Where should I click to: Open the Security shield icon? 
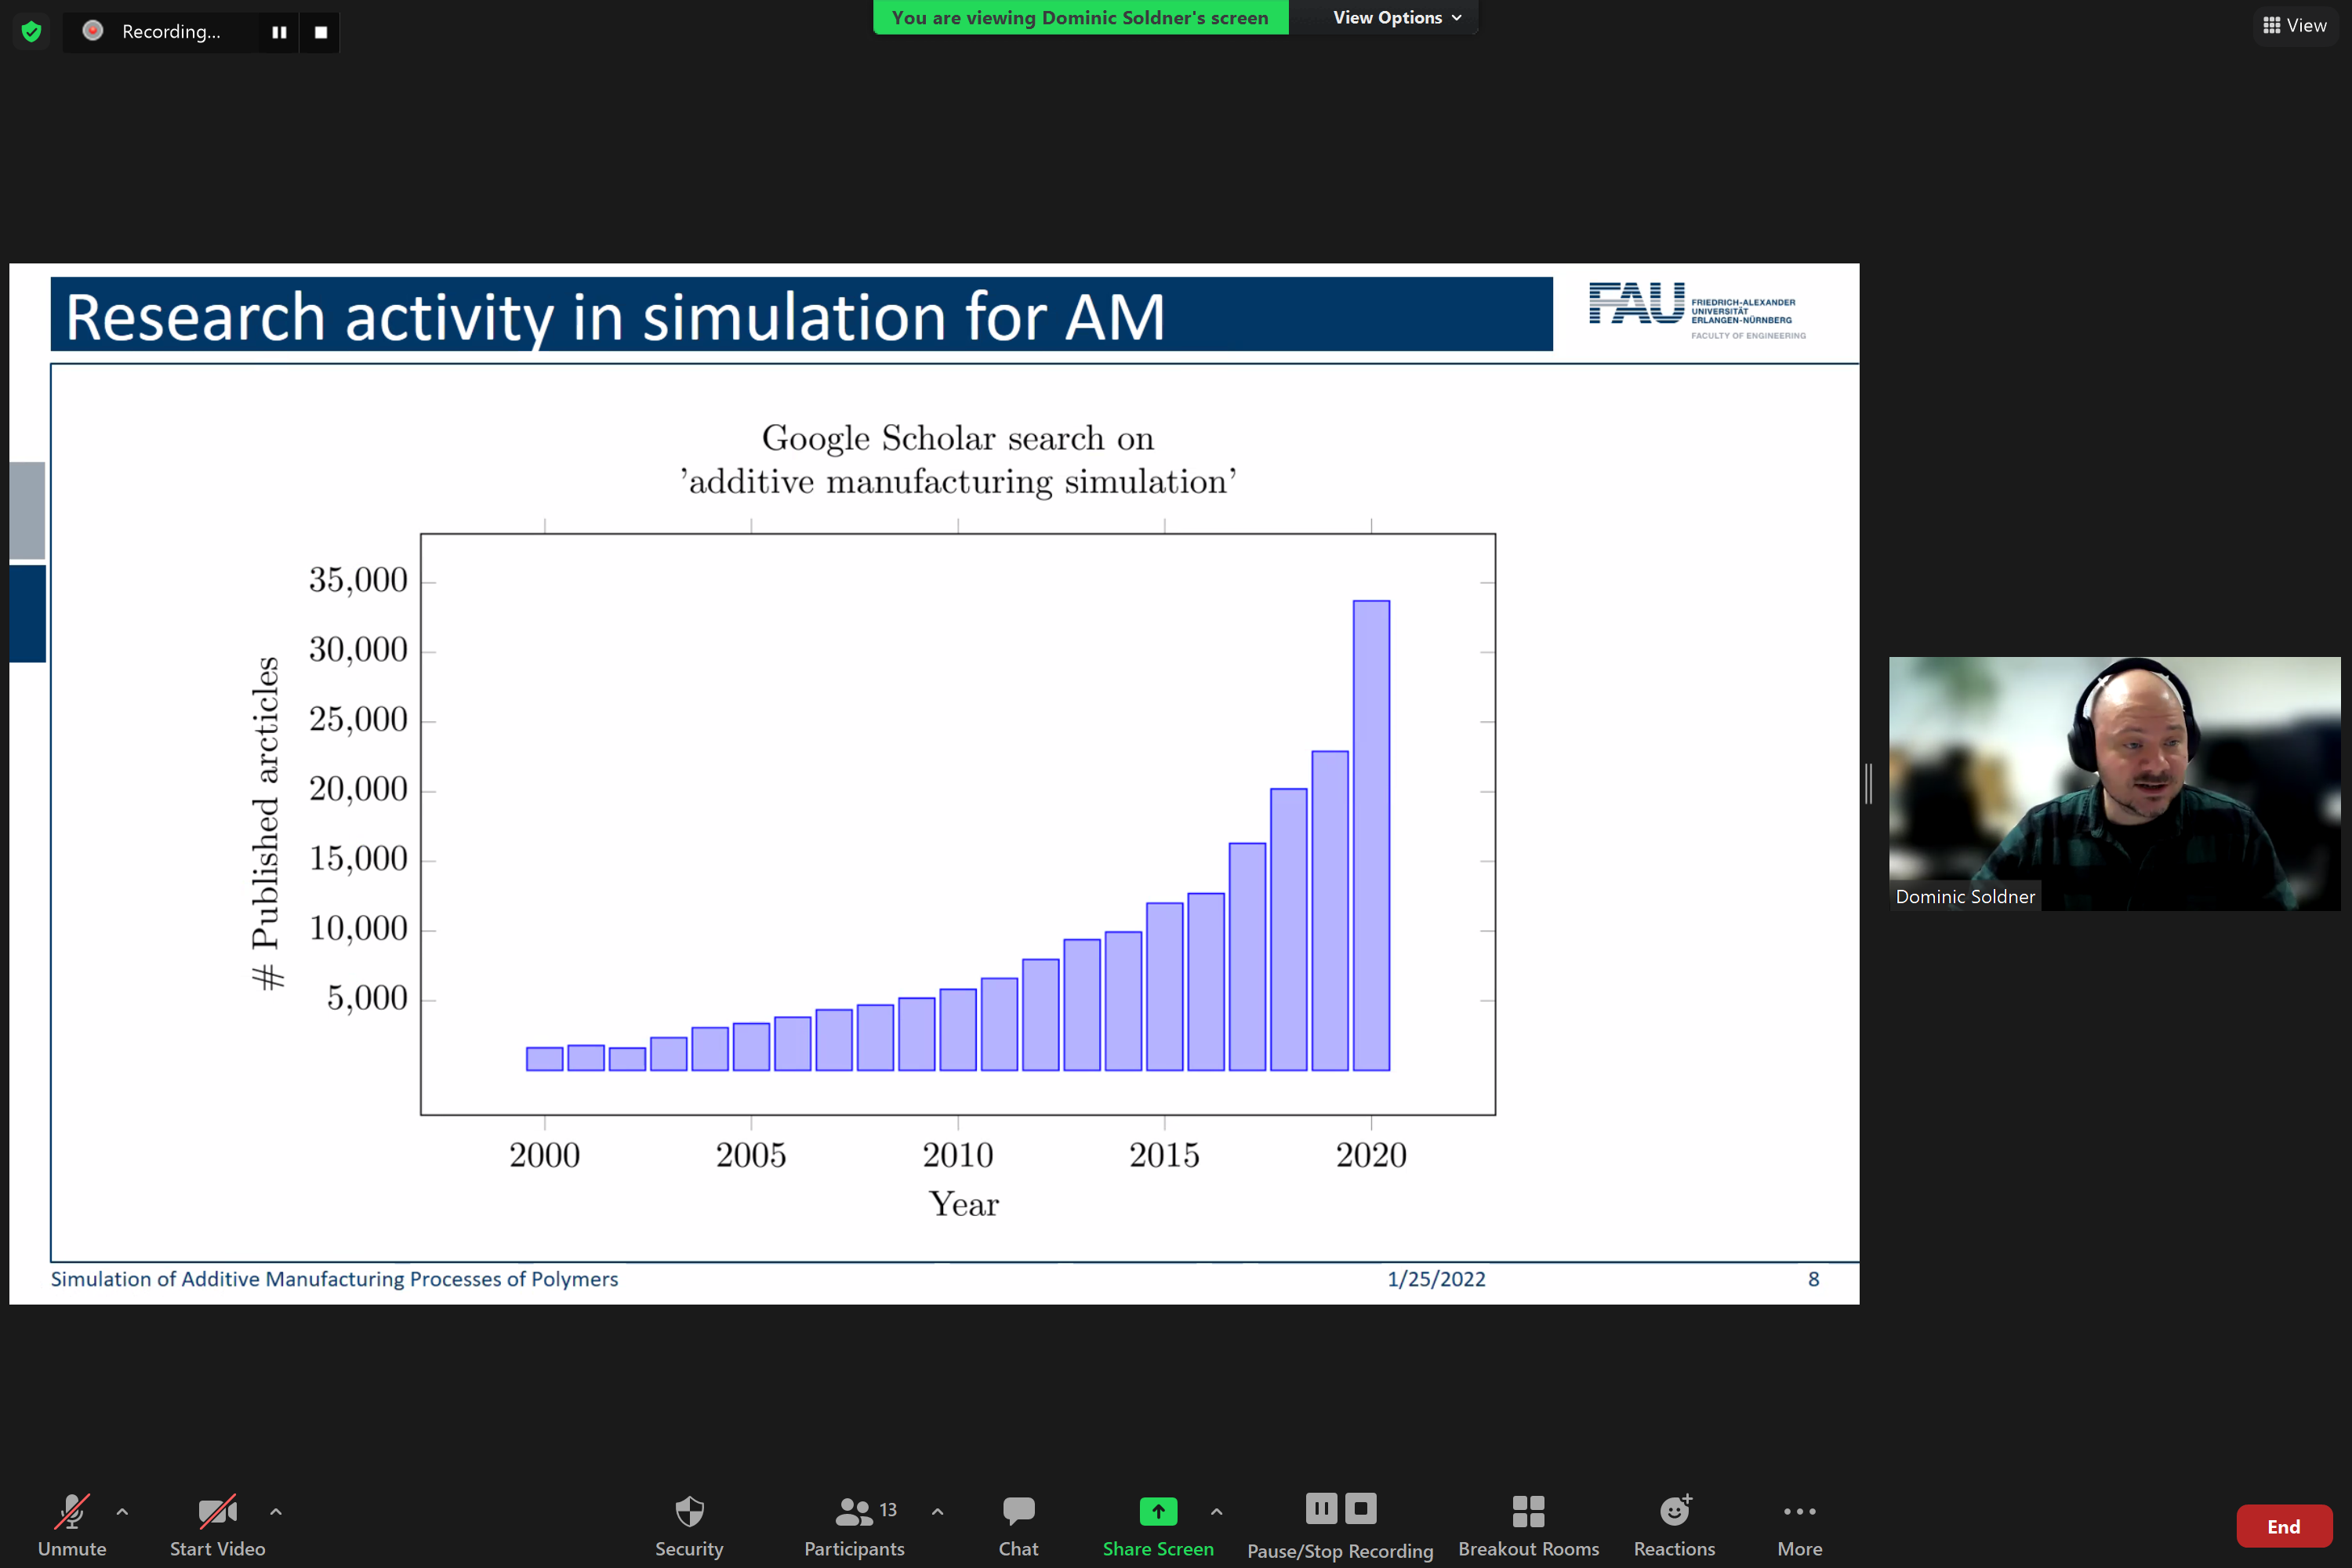coord(688,1511)
